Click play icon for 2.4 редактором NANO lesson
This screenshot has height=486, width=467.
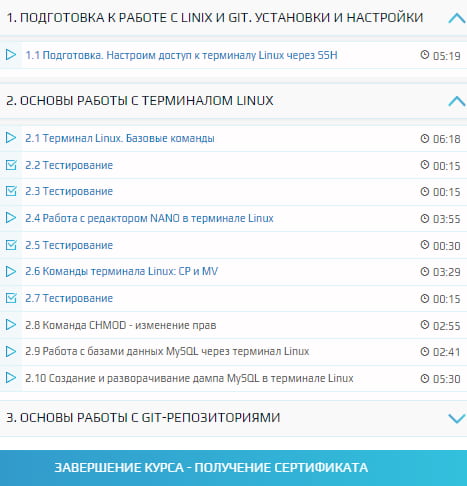coord(11,218)
